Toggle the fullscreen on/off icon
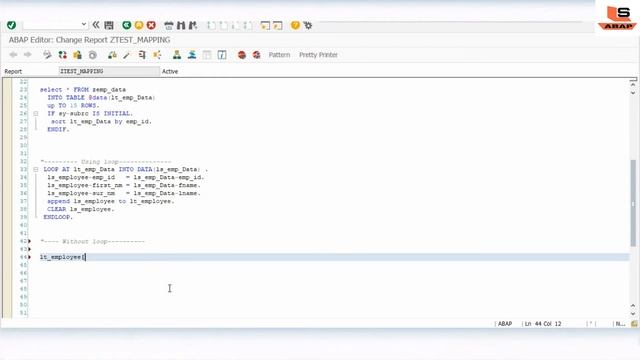This screenshot has height=360, width=640. [207, 55]
